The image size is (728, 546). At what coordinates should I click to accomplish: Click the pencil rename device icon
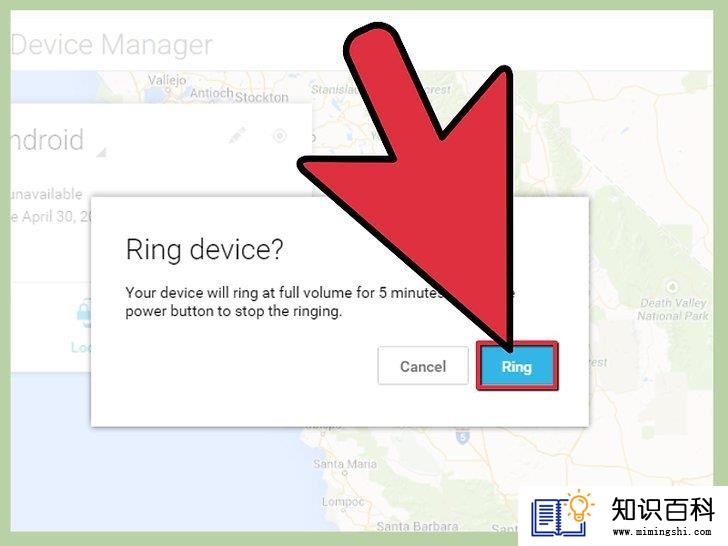(x=237, y=135)
